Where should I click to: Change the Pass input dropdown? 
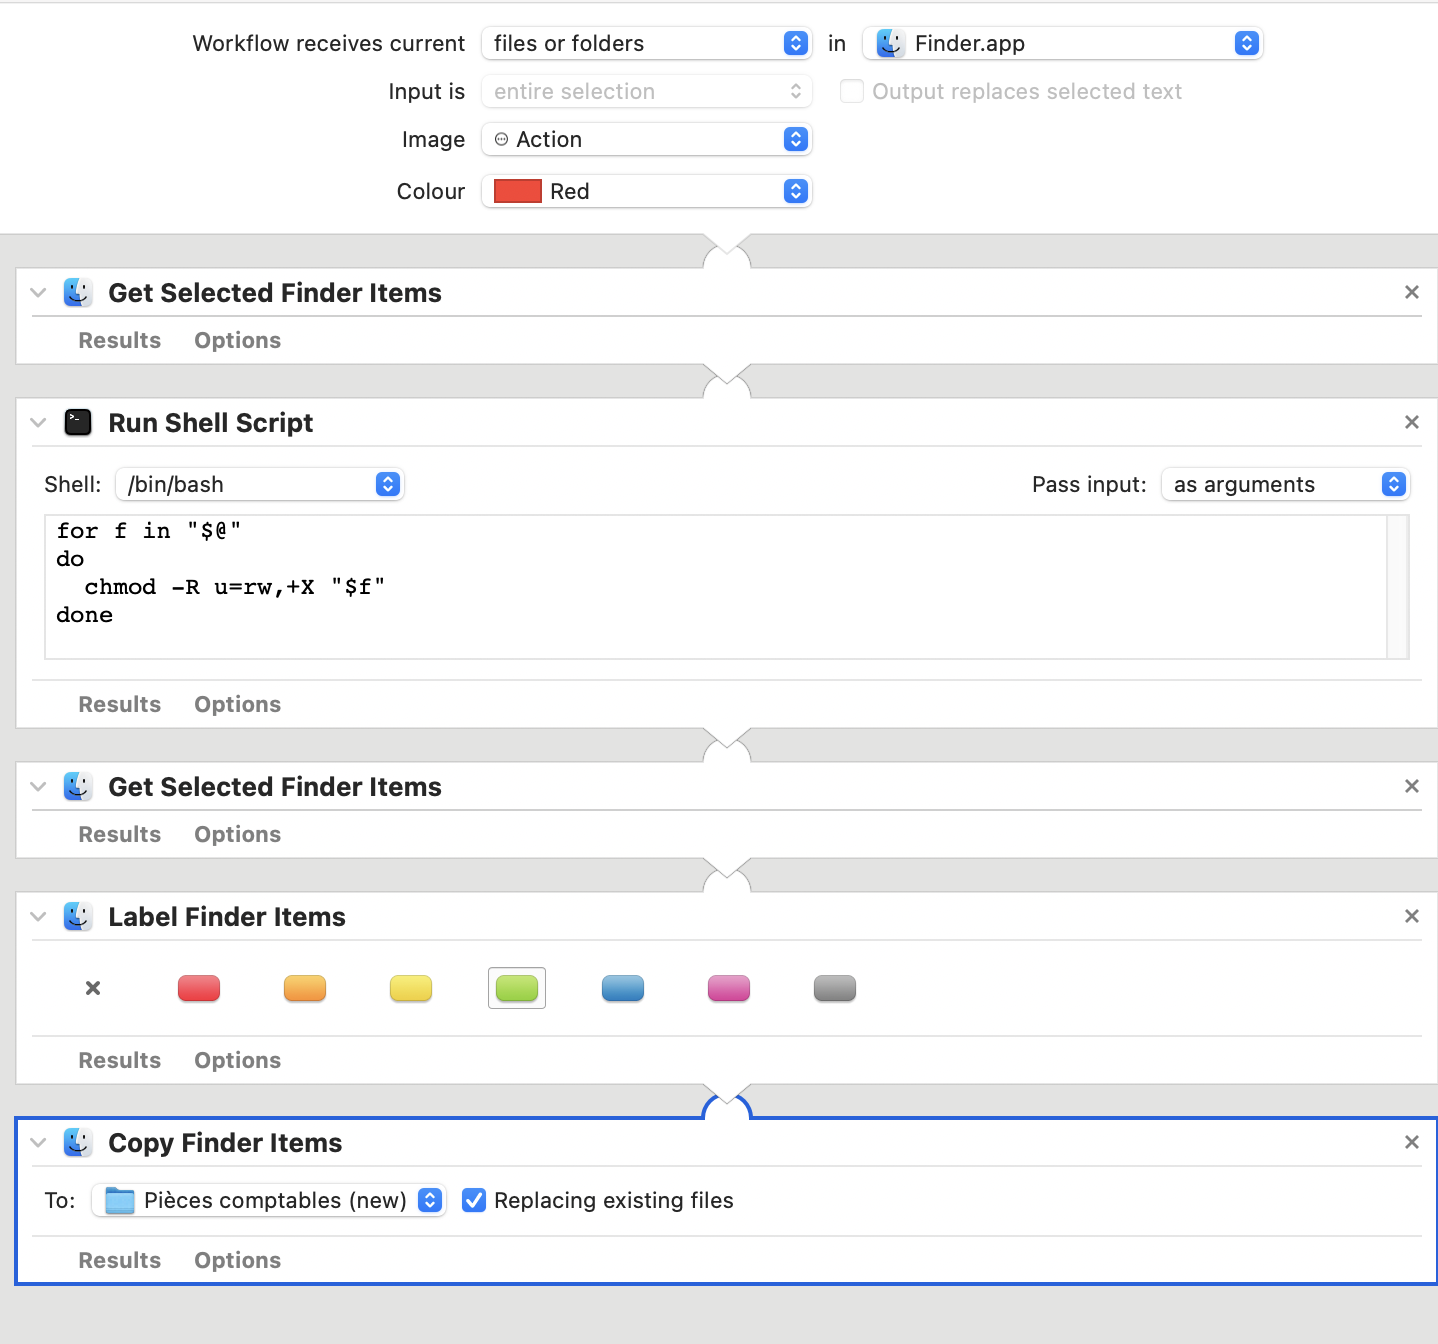1285,484
